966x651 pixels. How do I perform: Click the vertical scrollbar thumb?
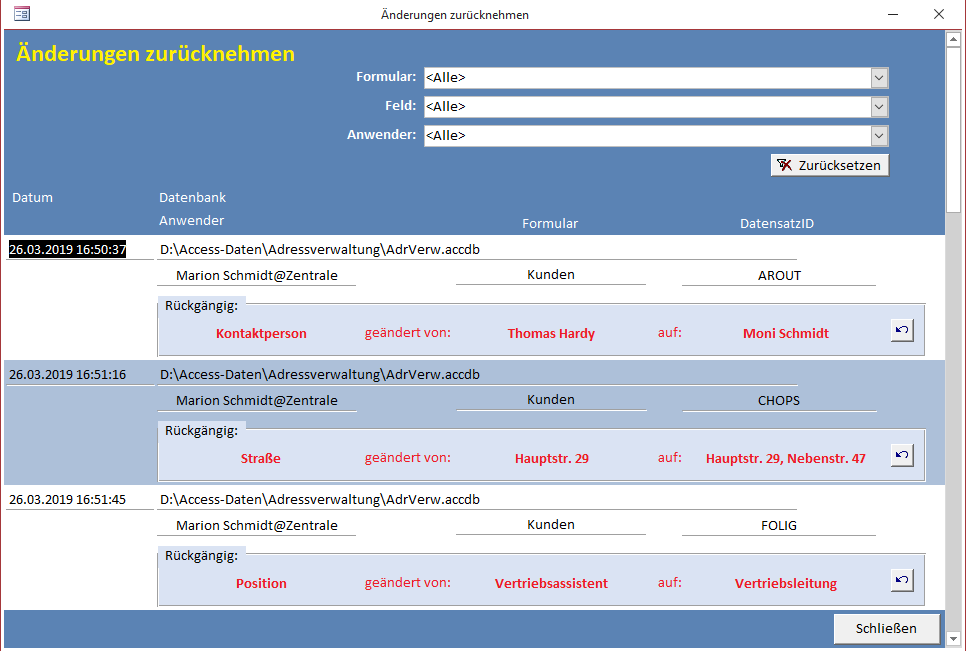coord(953,129)
